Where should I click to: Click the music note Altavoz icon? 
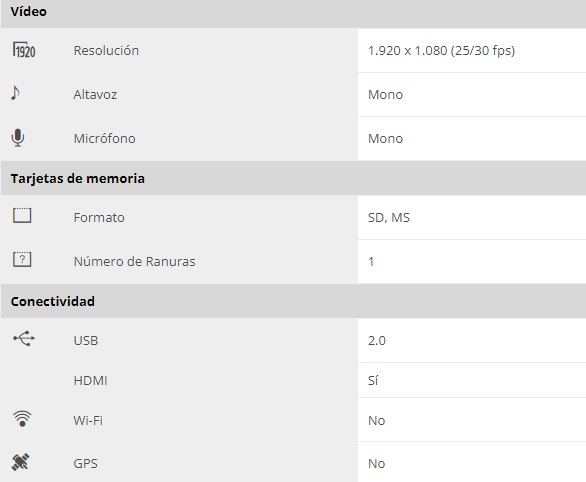point(15,93)
